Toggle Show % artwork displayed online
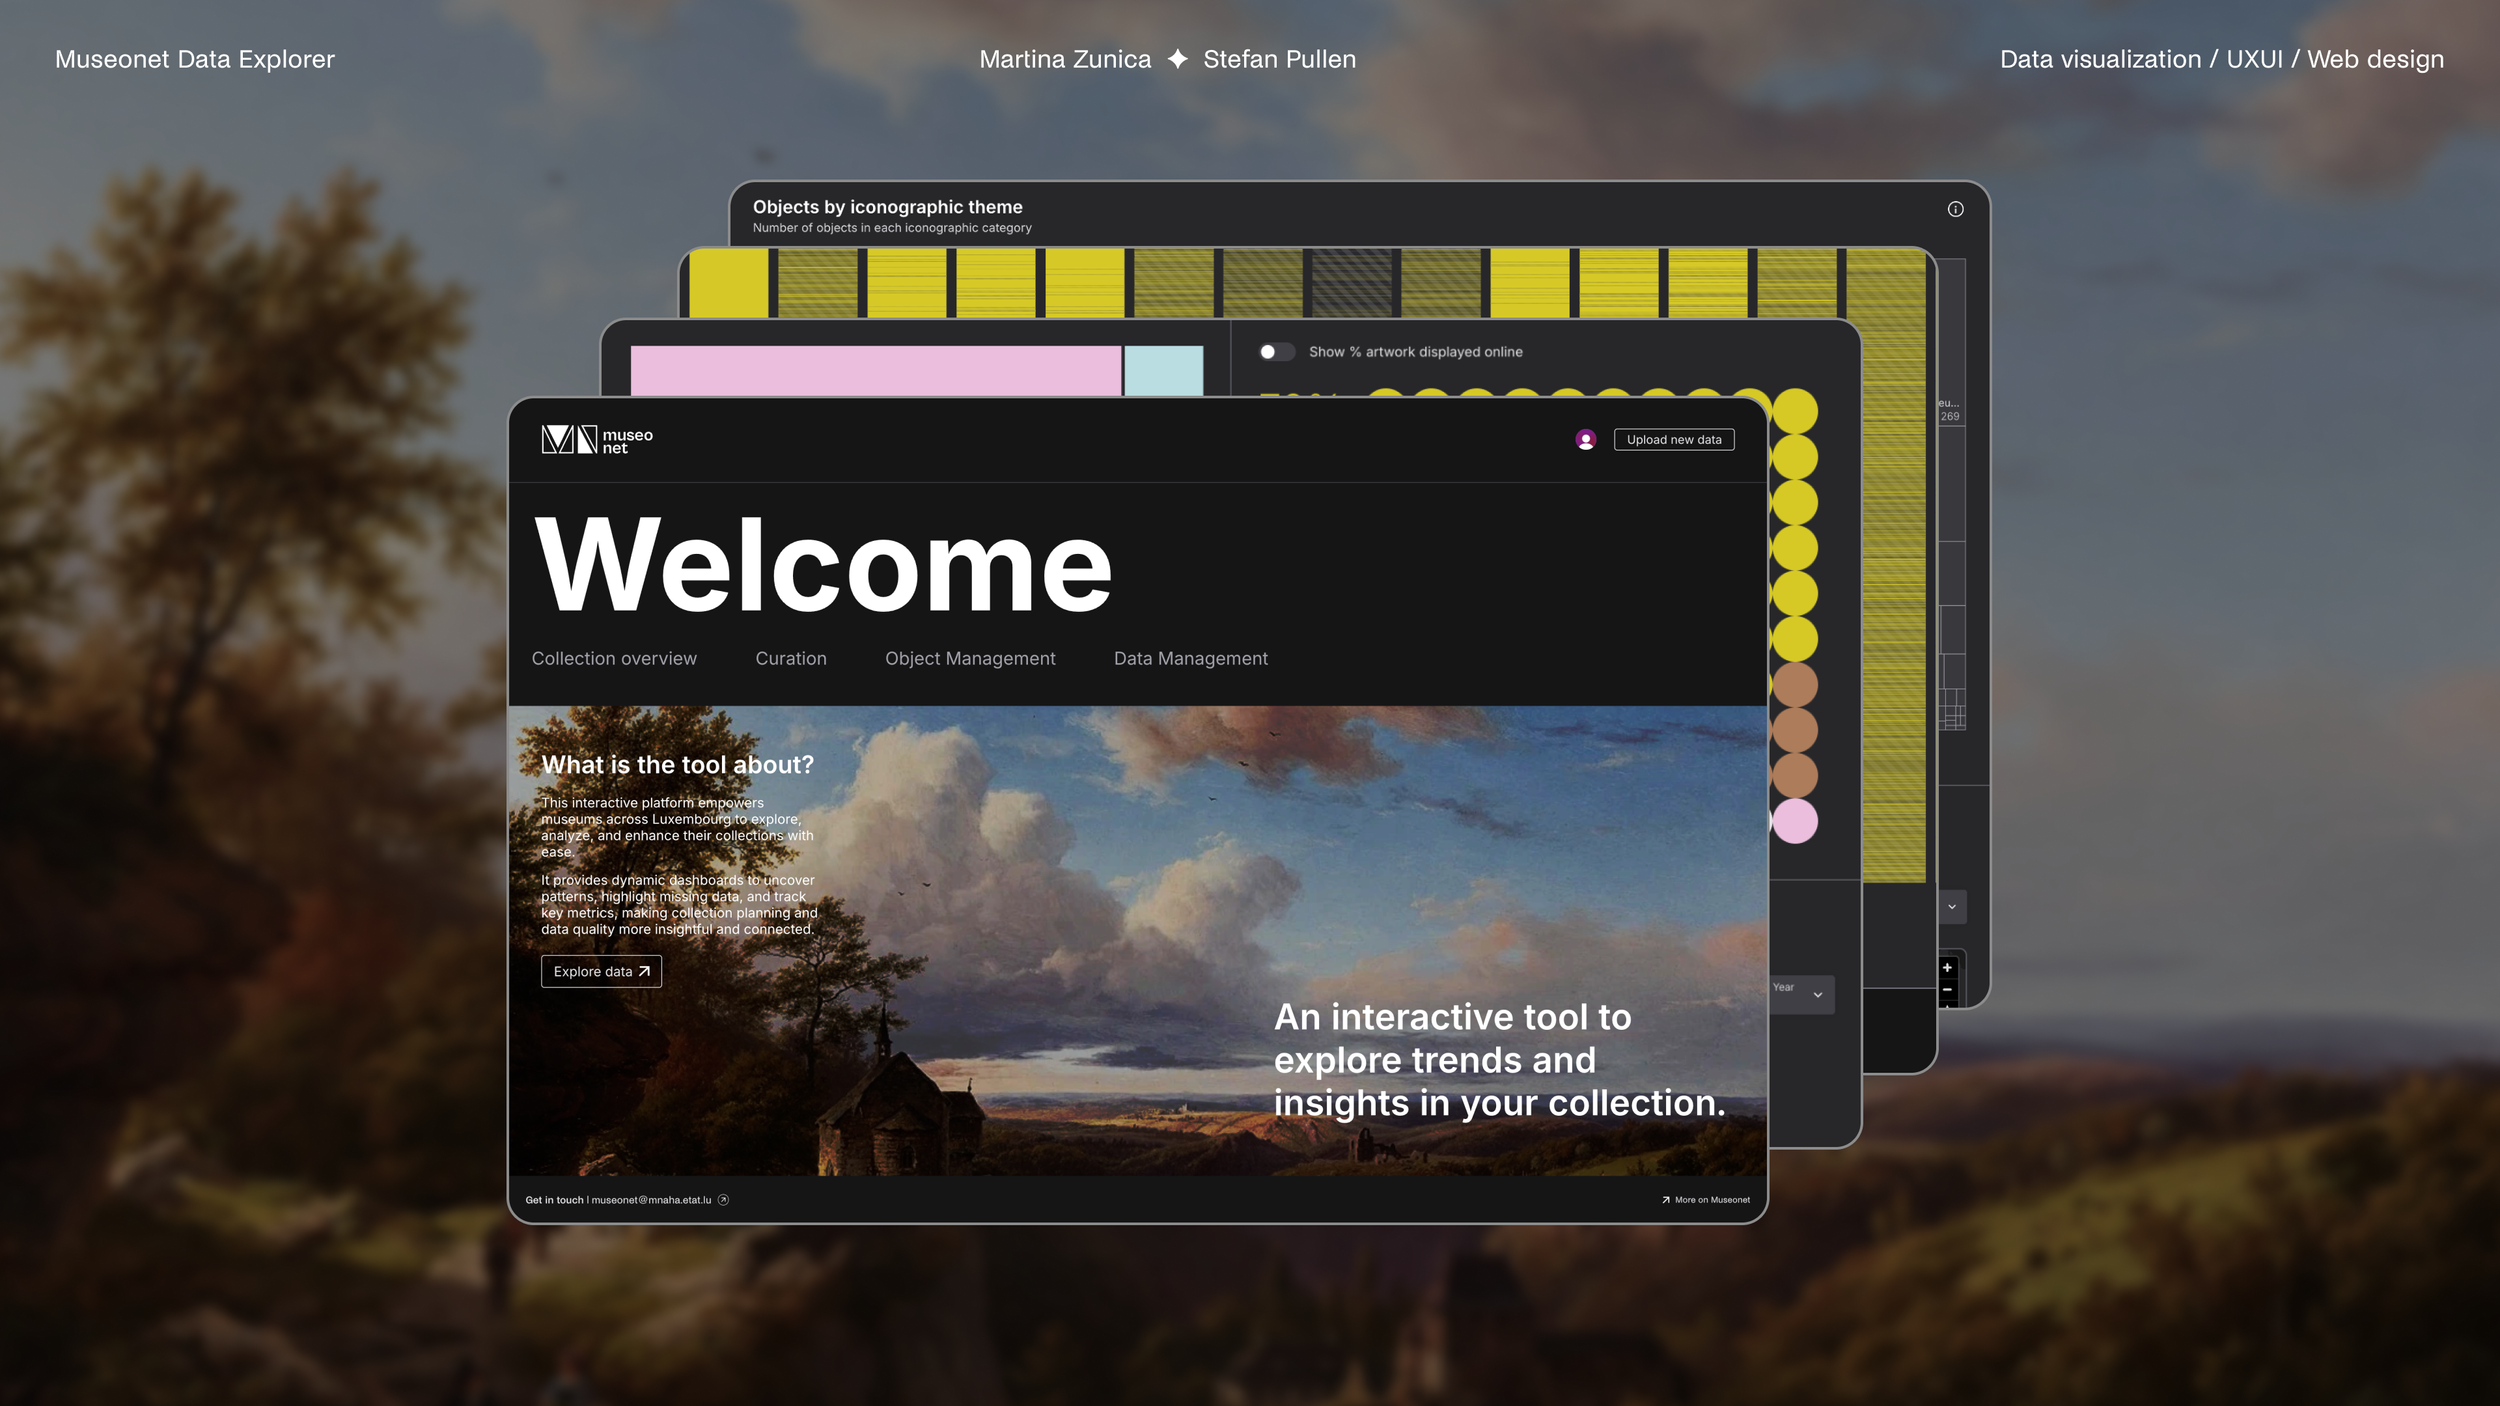Viewport: 2500px width, 1406px height. 1275,352
